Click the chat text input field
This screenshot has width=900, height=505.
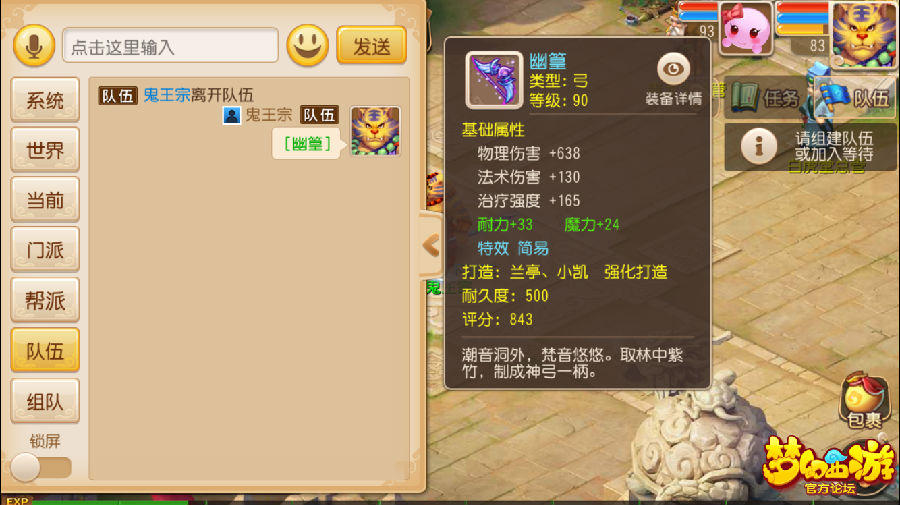pyautogui.click(x=170, y=45)
